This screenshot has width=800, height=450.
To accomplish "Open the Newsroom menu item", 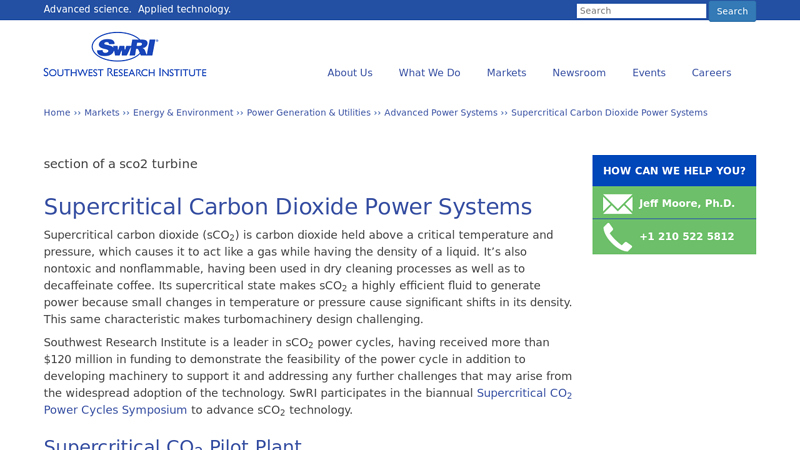I will [x=579, y=72].
